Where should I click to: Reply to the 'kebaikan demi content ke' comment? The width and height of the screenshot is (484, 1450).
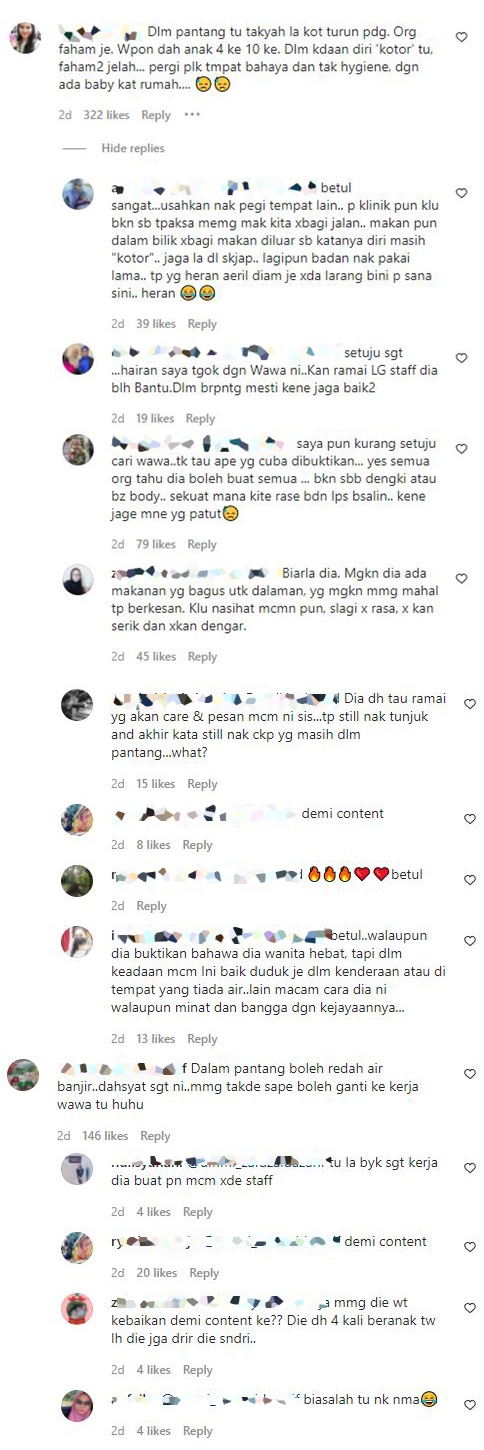click(197, 1370)
